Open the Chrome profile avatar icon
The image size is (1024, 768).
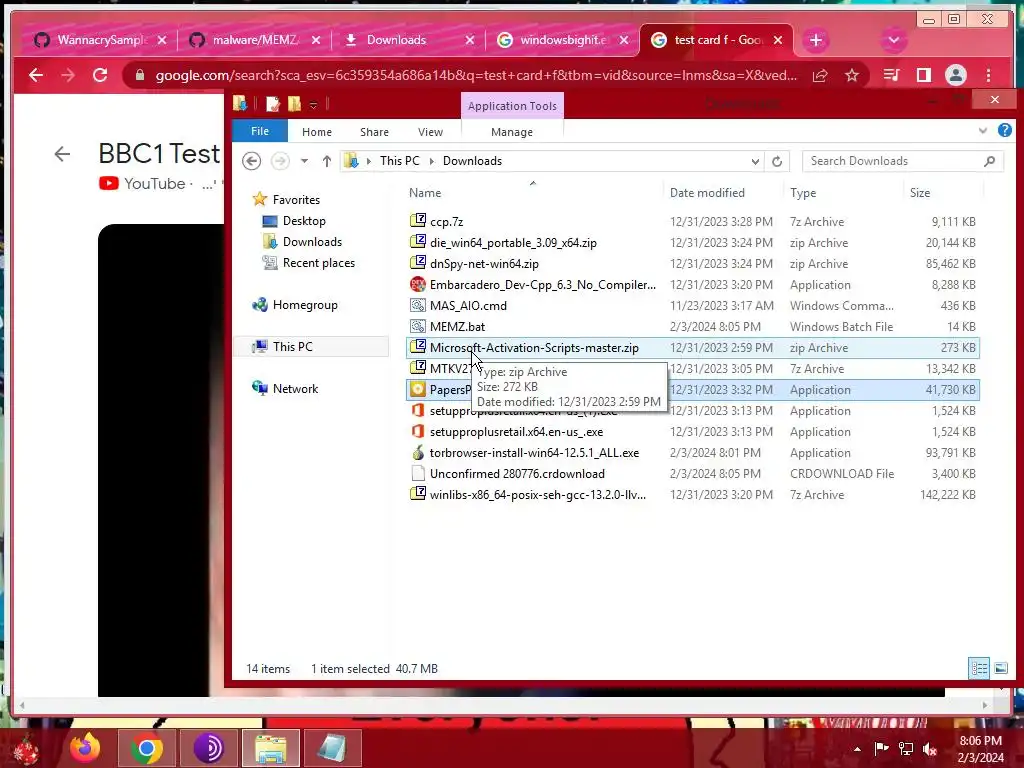(x=955, y=75)
